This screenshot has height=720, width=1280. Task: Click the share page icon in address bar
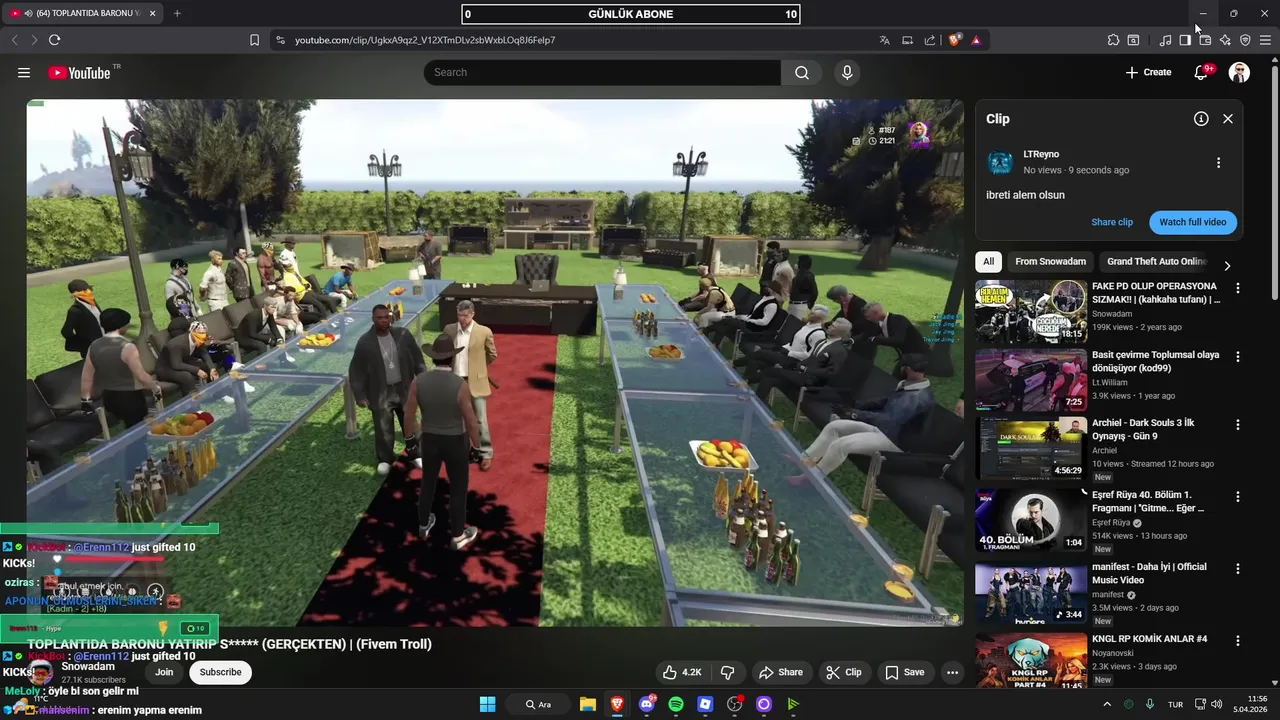(x=930, y=40)
